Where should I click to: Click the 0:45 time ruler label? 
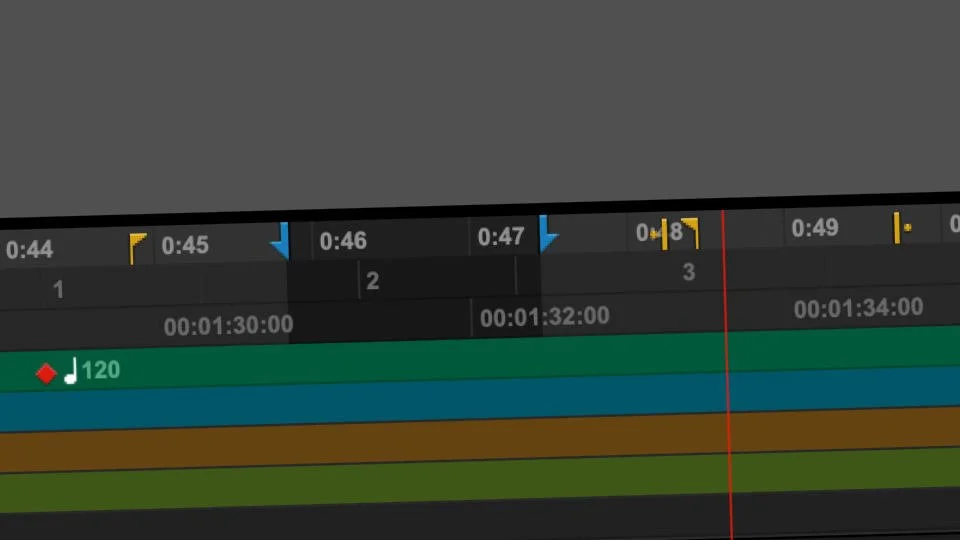[x=185, y=246]
